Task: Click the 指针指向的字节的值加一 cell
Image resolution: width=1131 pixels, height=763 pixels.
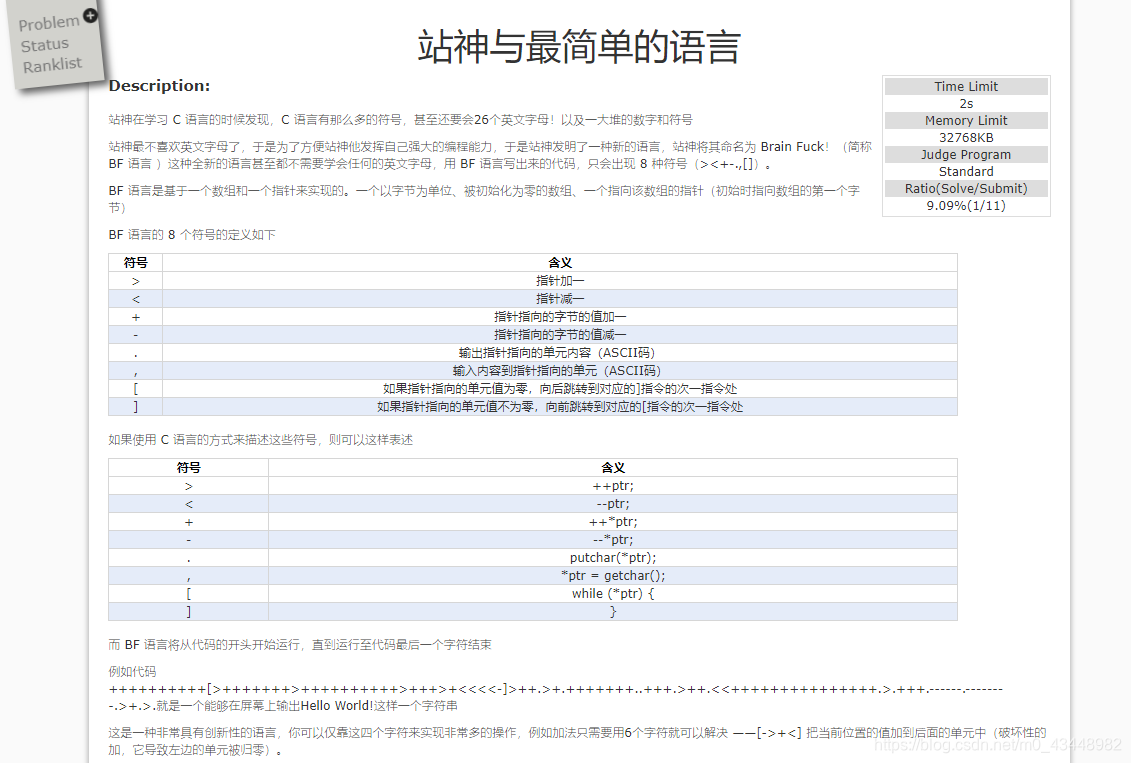Action: tap(560, 317)
